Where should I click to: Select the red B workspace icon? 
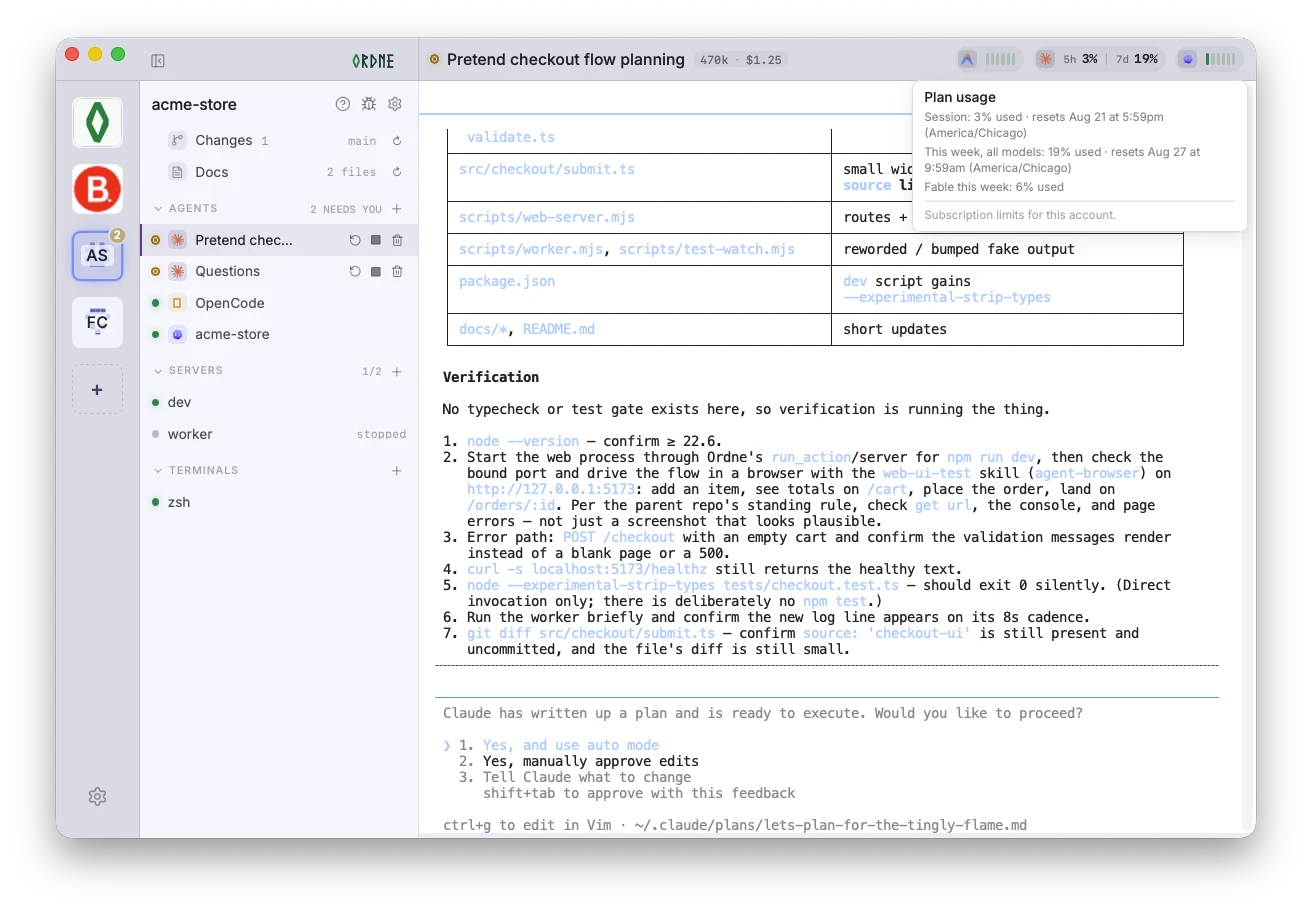97,189
